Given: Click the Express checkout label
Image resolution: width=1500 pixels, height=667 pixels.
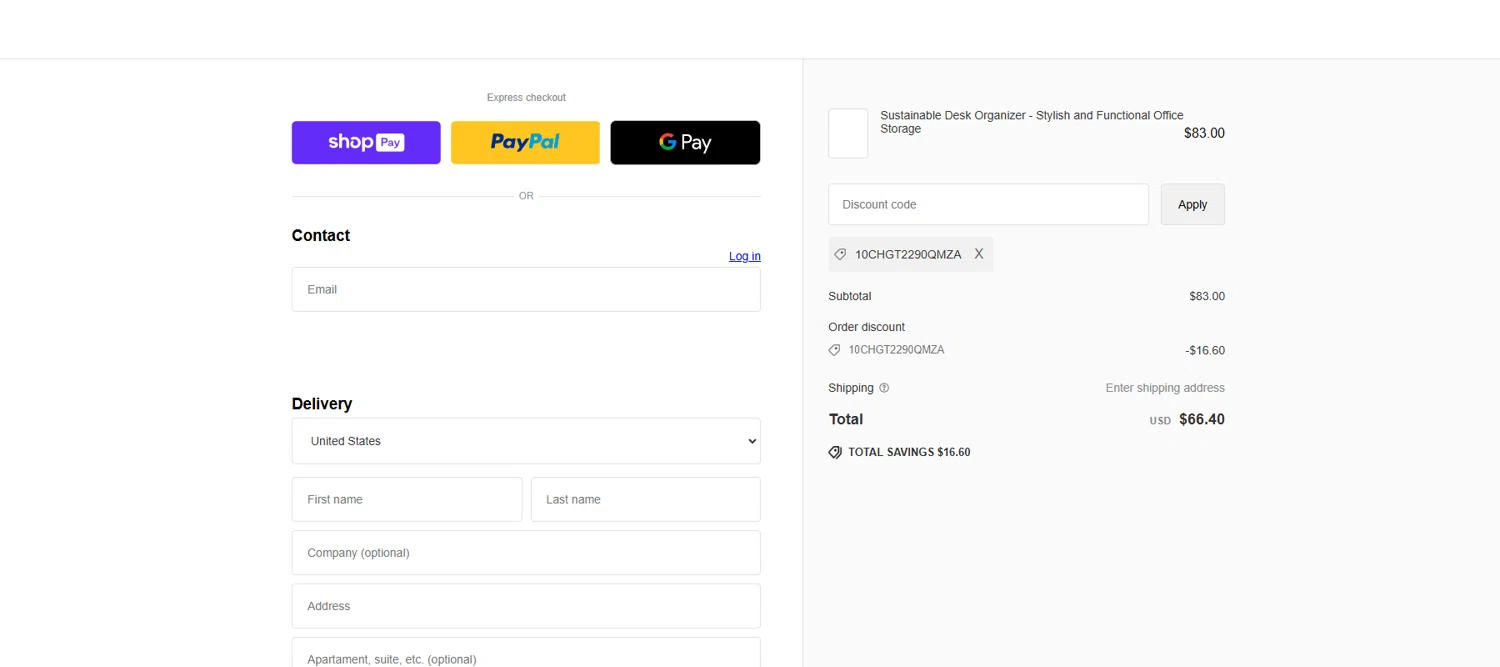Looking at the screenshot, I should click(526, 97).
